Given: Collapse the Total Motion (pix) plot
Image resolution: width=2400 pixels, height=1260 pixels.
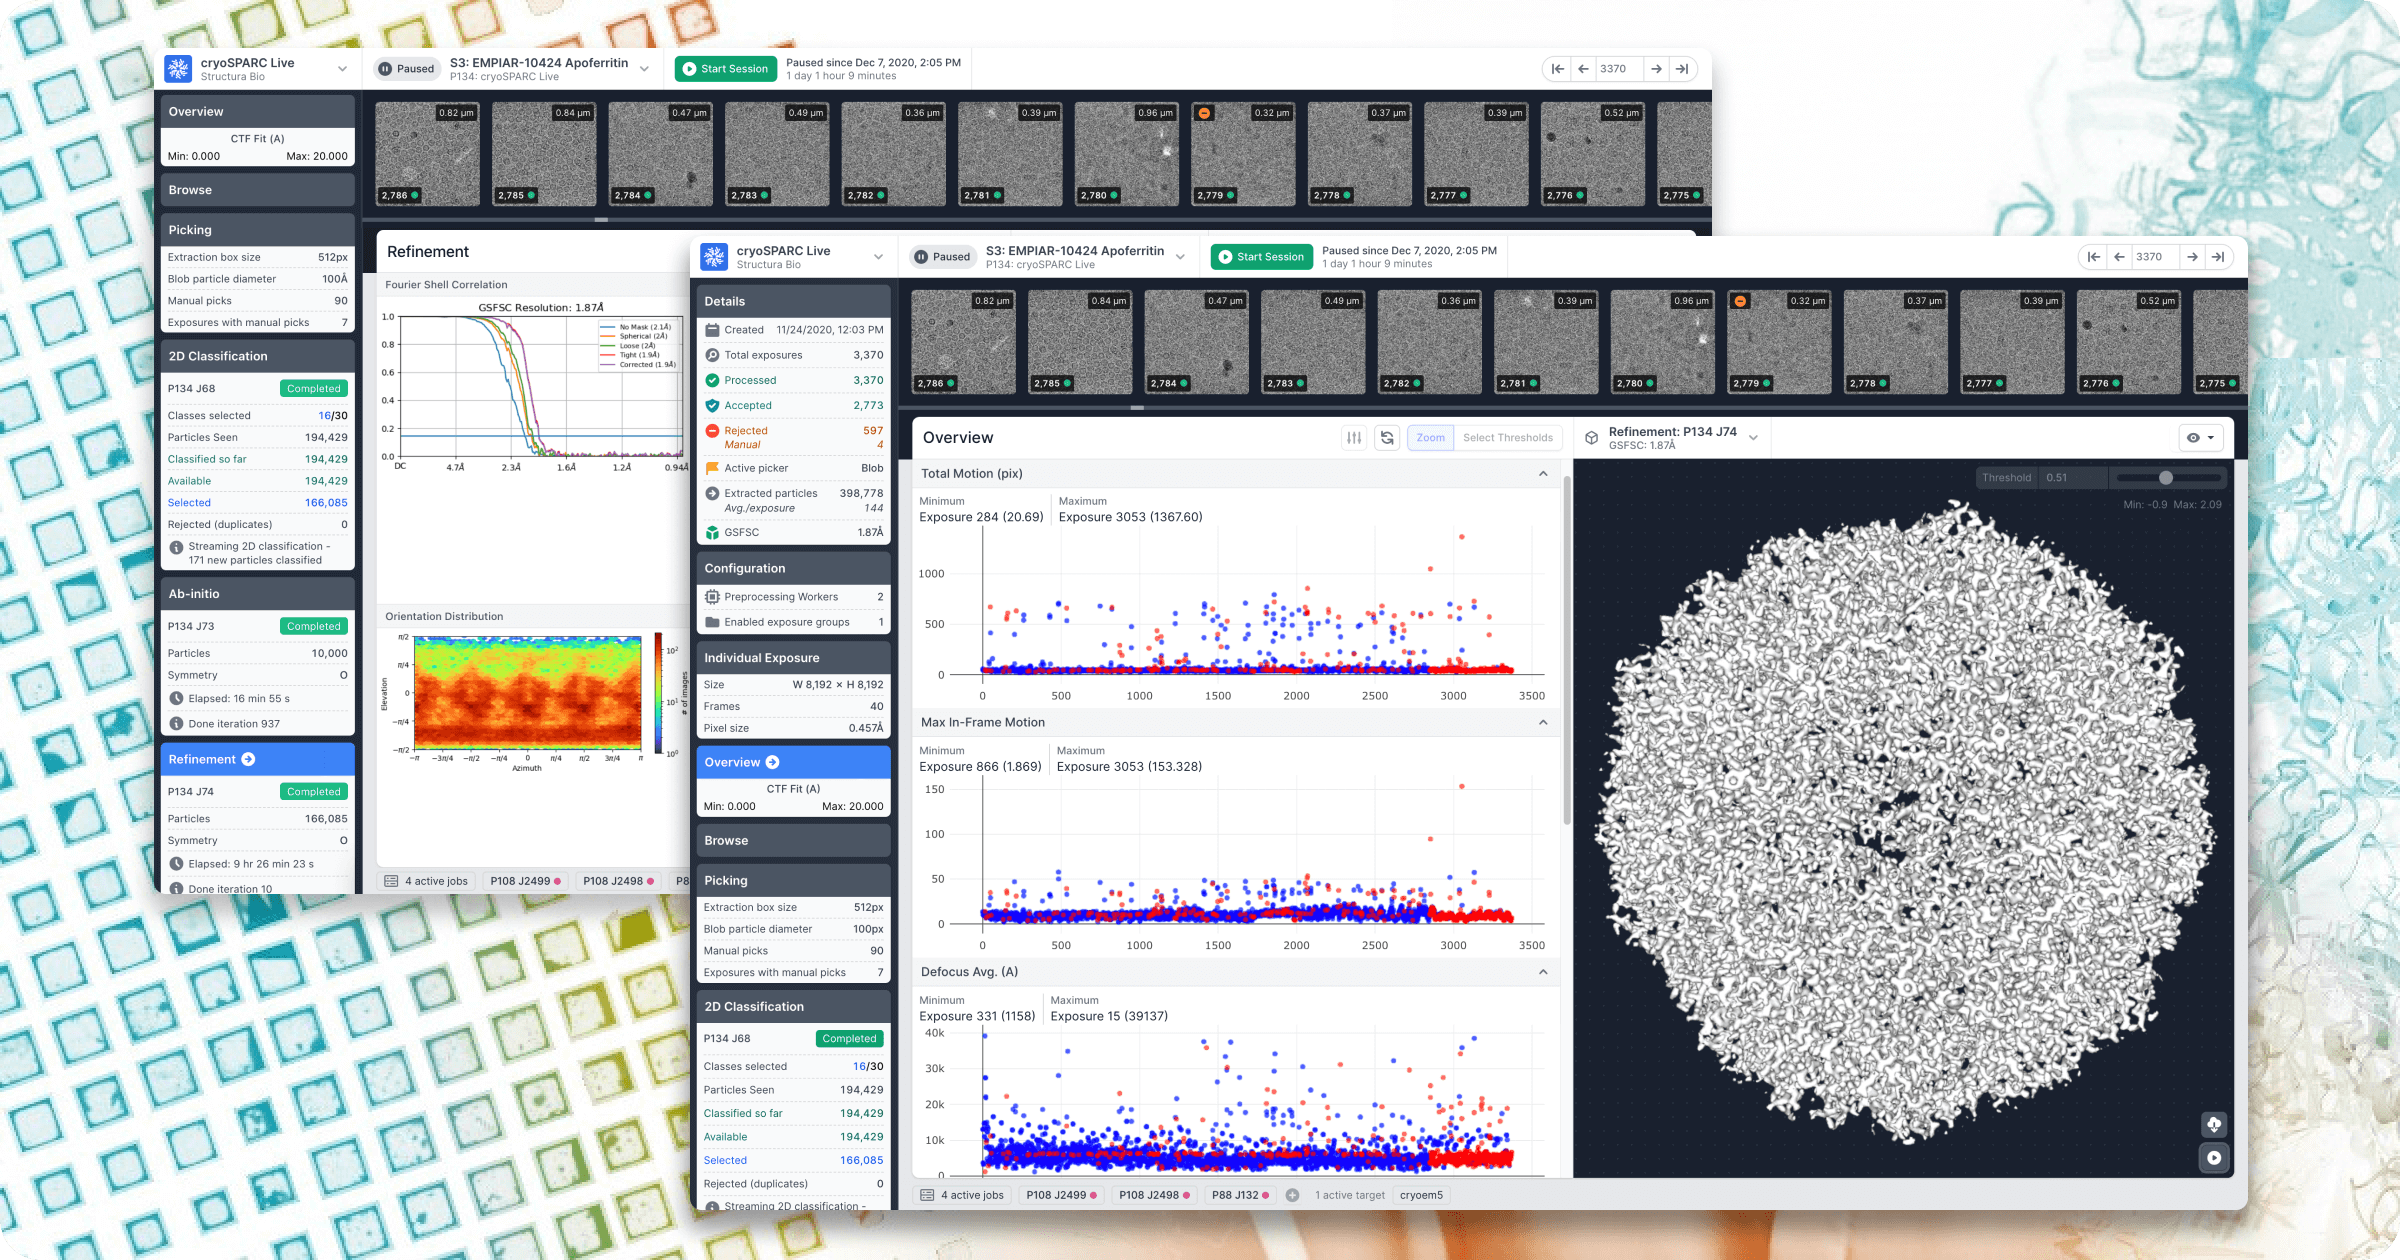Looking at the screenshot, I should click(1543, 474).
